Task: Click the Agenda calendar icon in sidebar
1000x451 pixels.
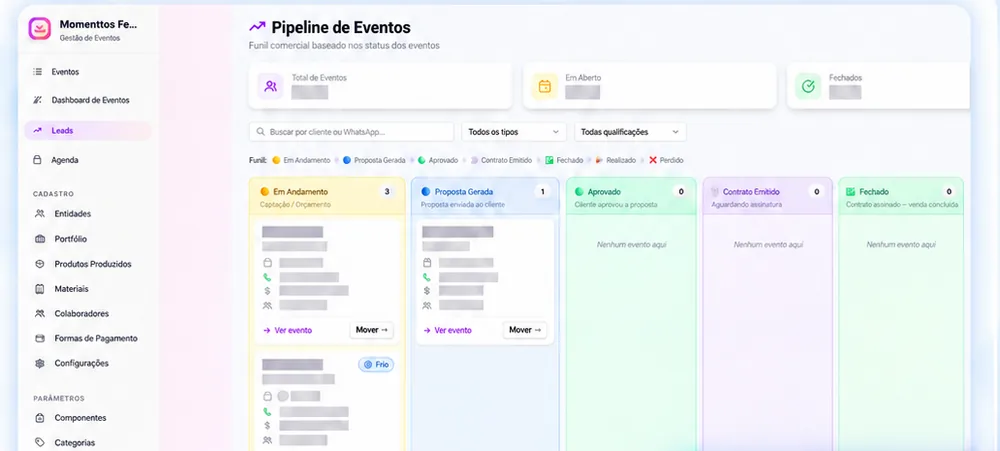Action: tap(38, 160)
